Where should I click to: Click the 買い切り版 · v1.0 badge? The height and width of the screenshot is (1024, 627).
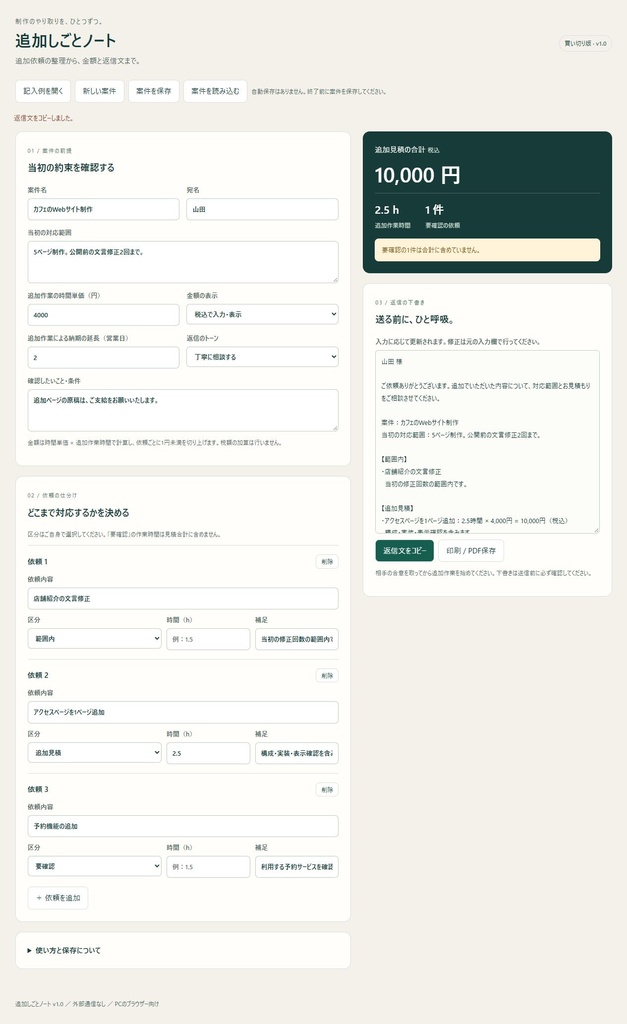(x=585, y=44)
